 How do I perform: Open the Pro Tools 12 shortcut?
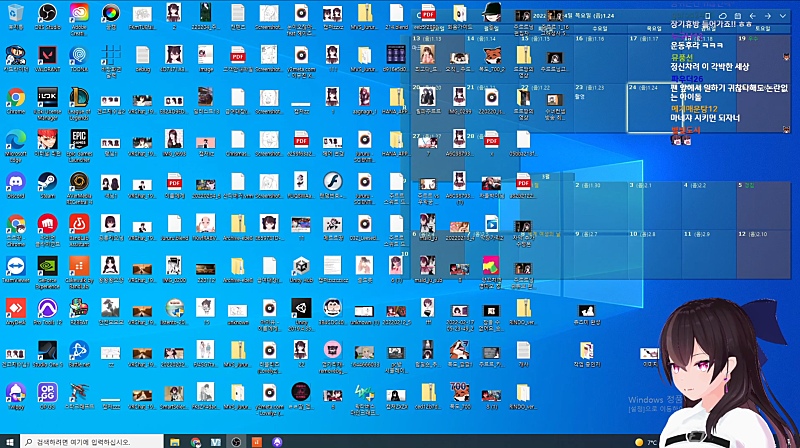click(x=47, y=312)
